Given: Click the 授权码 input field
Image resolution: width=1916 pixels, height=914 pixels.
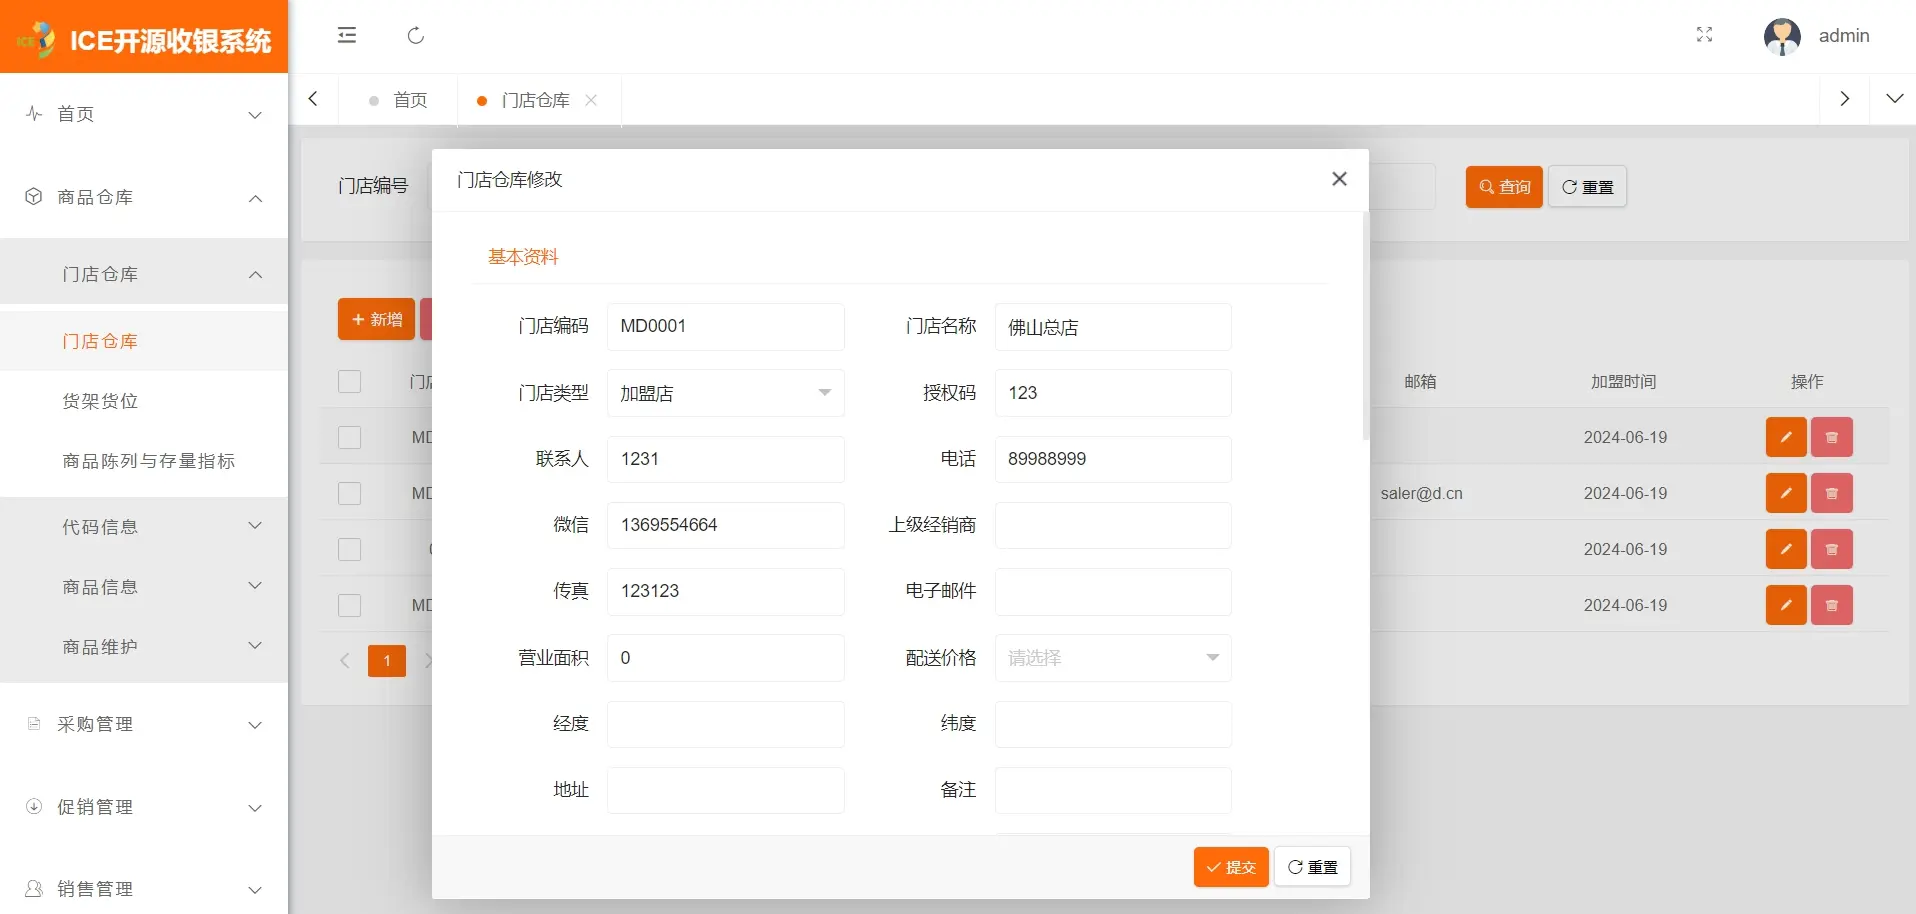Looking at the screenshot, I should pyautogui.click(x=1113, y=393).
